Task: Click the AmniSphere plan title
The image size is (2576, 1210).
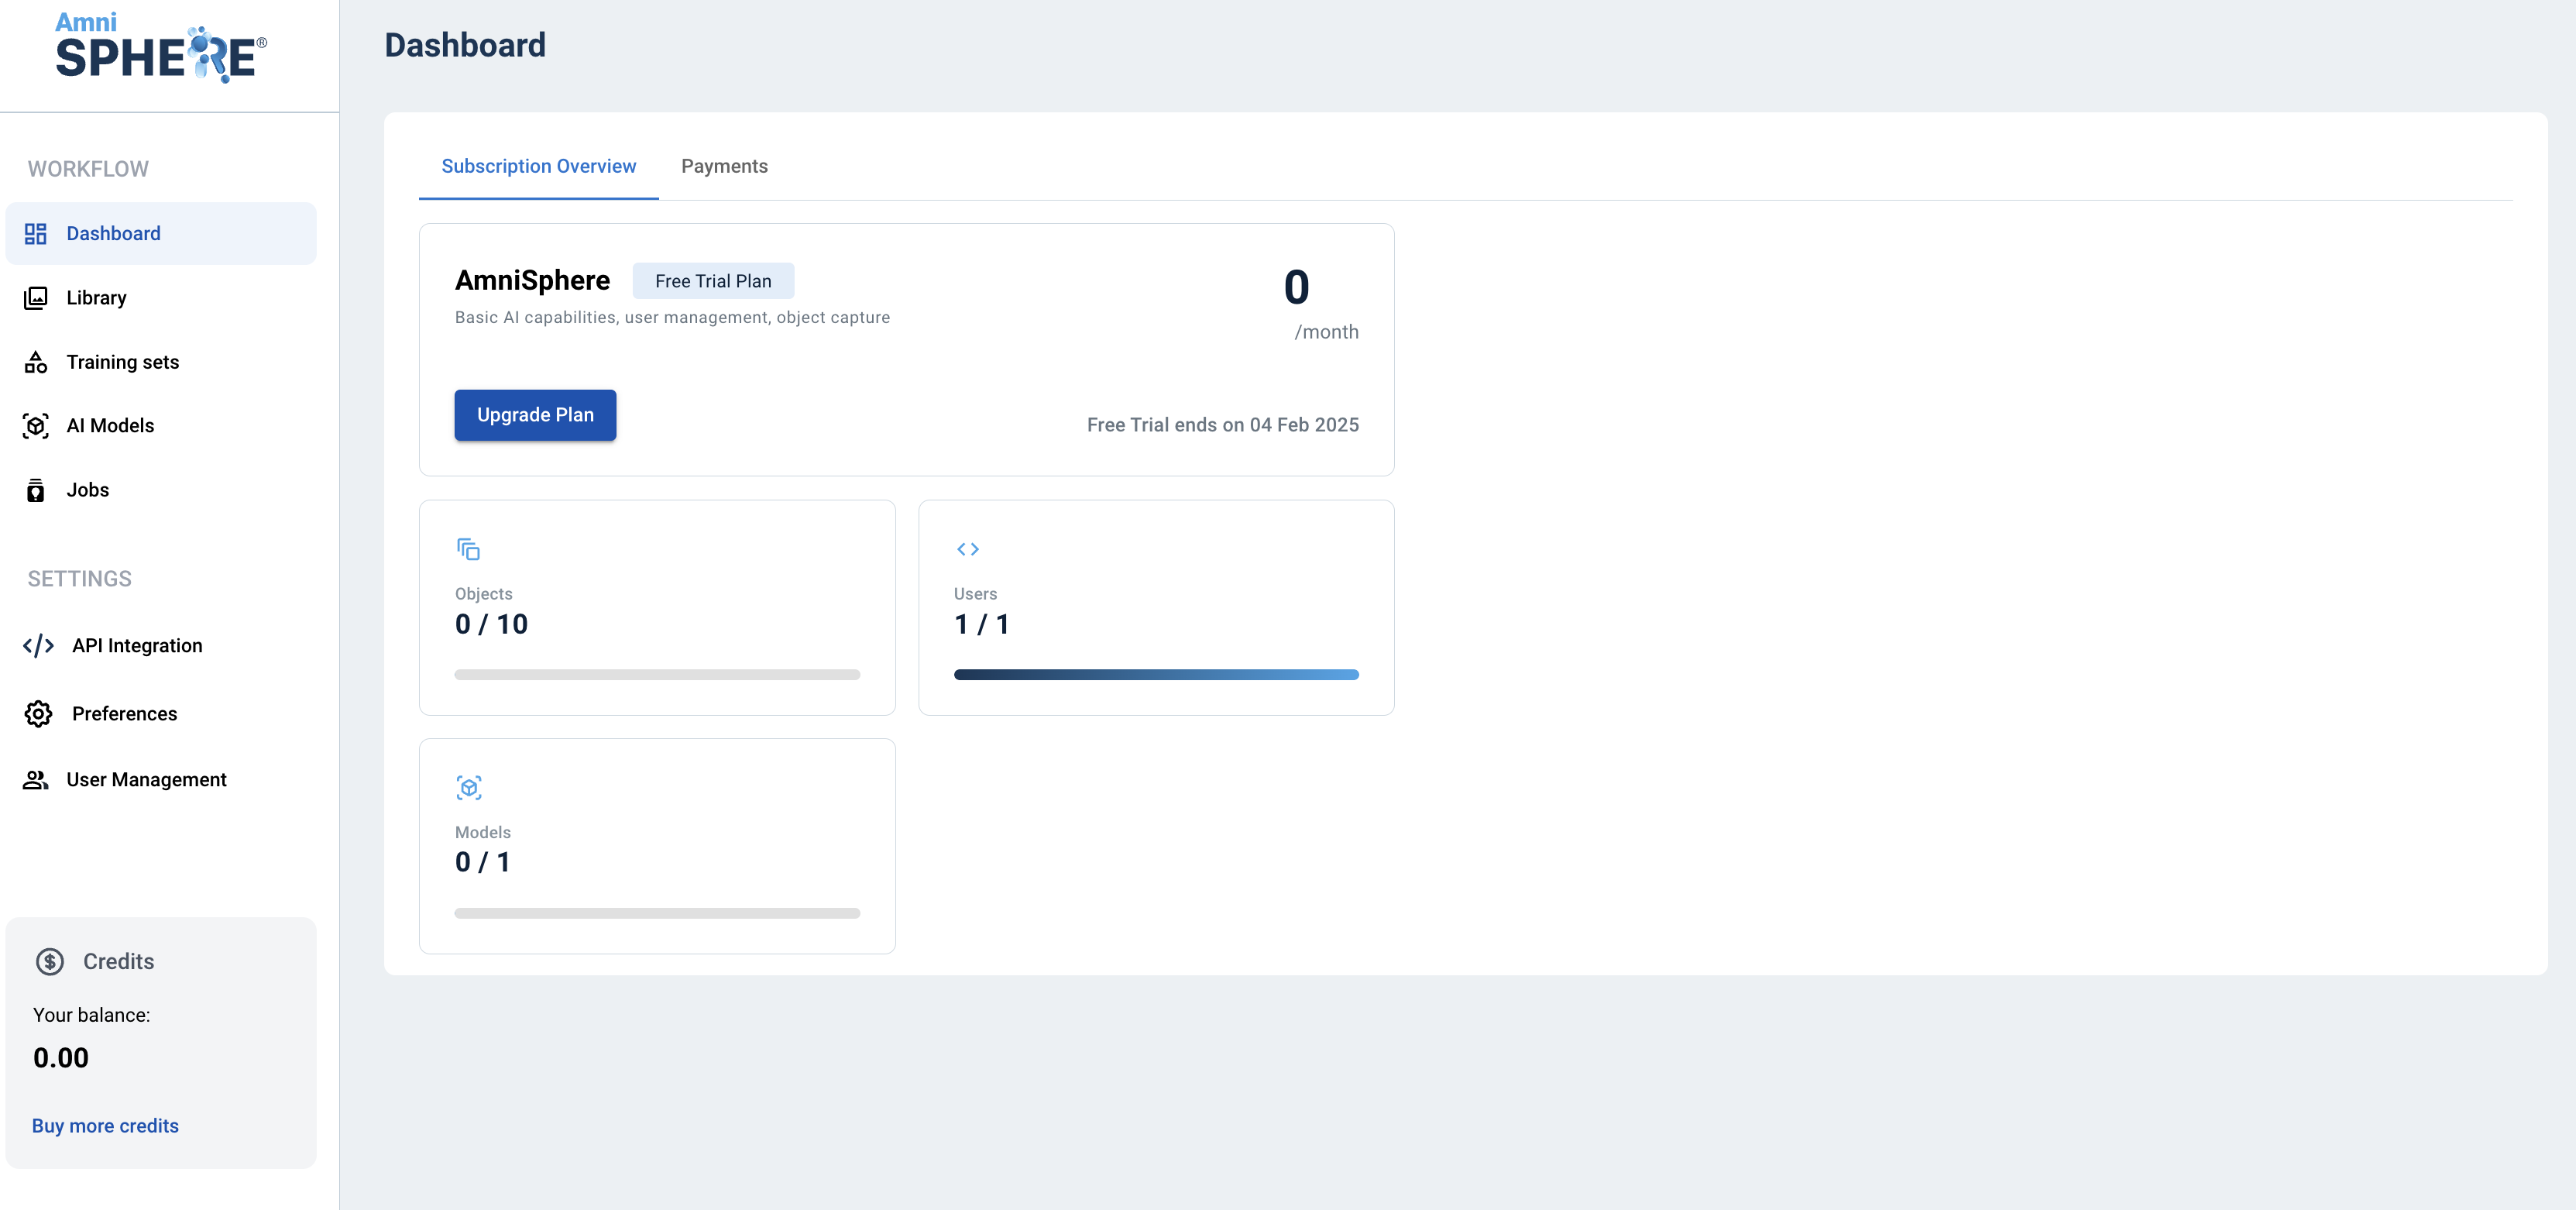Action: pos(532,280)
